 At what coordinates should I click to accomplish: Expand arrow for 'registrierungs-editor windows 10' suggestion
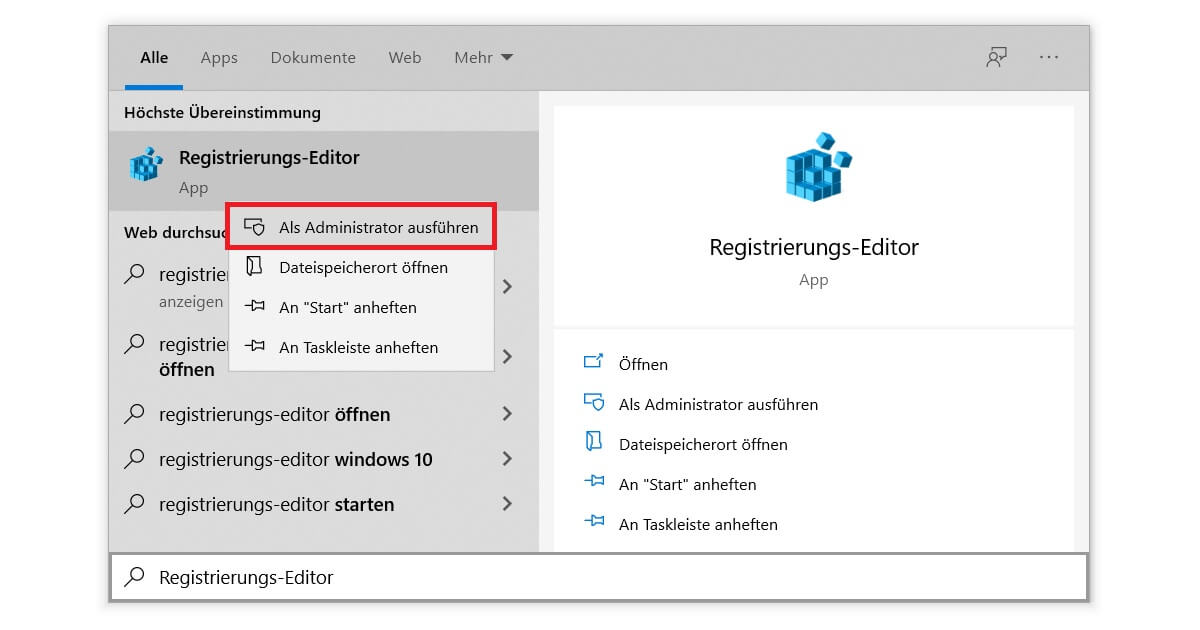507,459
